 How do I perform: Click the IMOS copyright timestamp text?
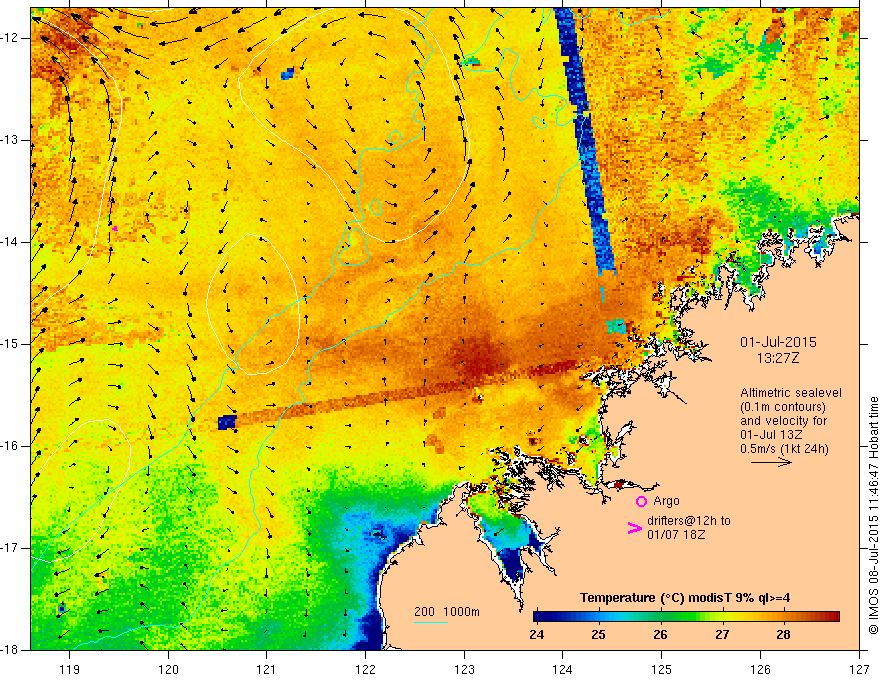pyautogui.click(x=873, y=515)
